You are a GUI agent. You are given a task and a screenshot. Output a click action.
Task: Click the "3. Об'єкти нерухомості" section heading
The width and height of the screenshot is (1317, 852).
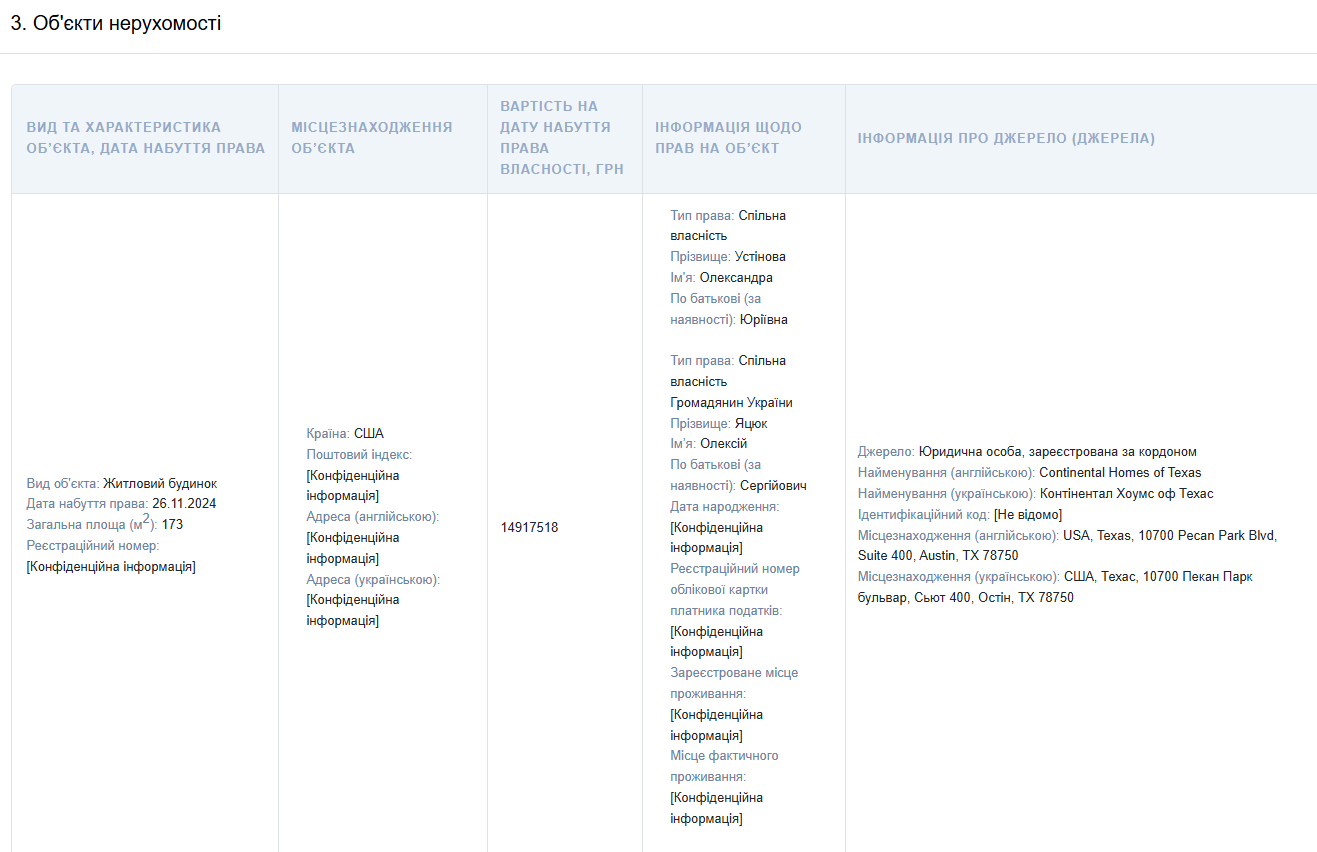[115, 24]
